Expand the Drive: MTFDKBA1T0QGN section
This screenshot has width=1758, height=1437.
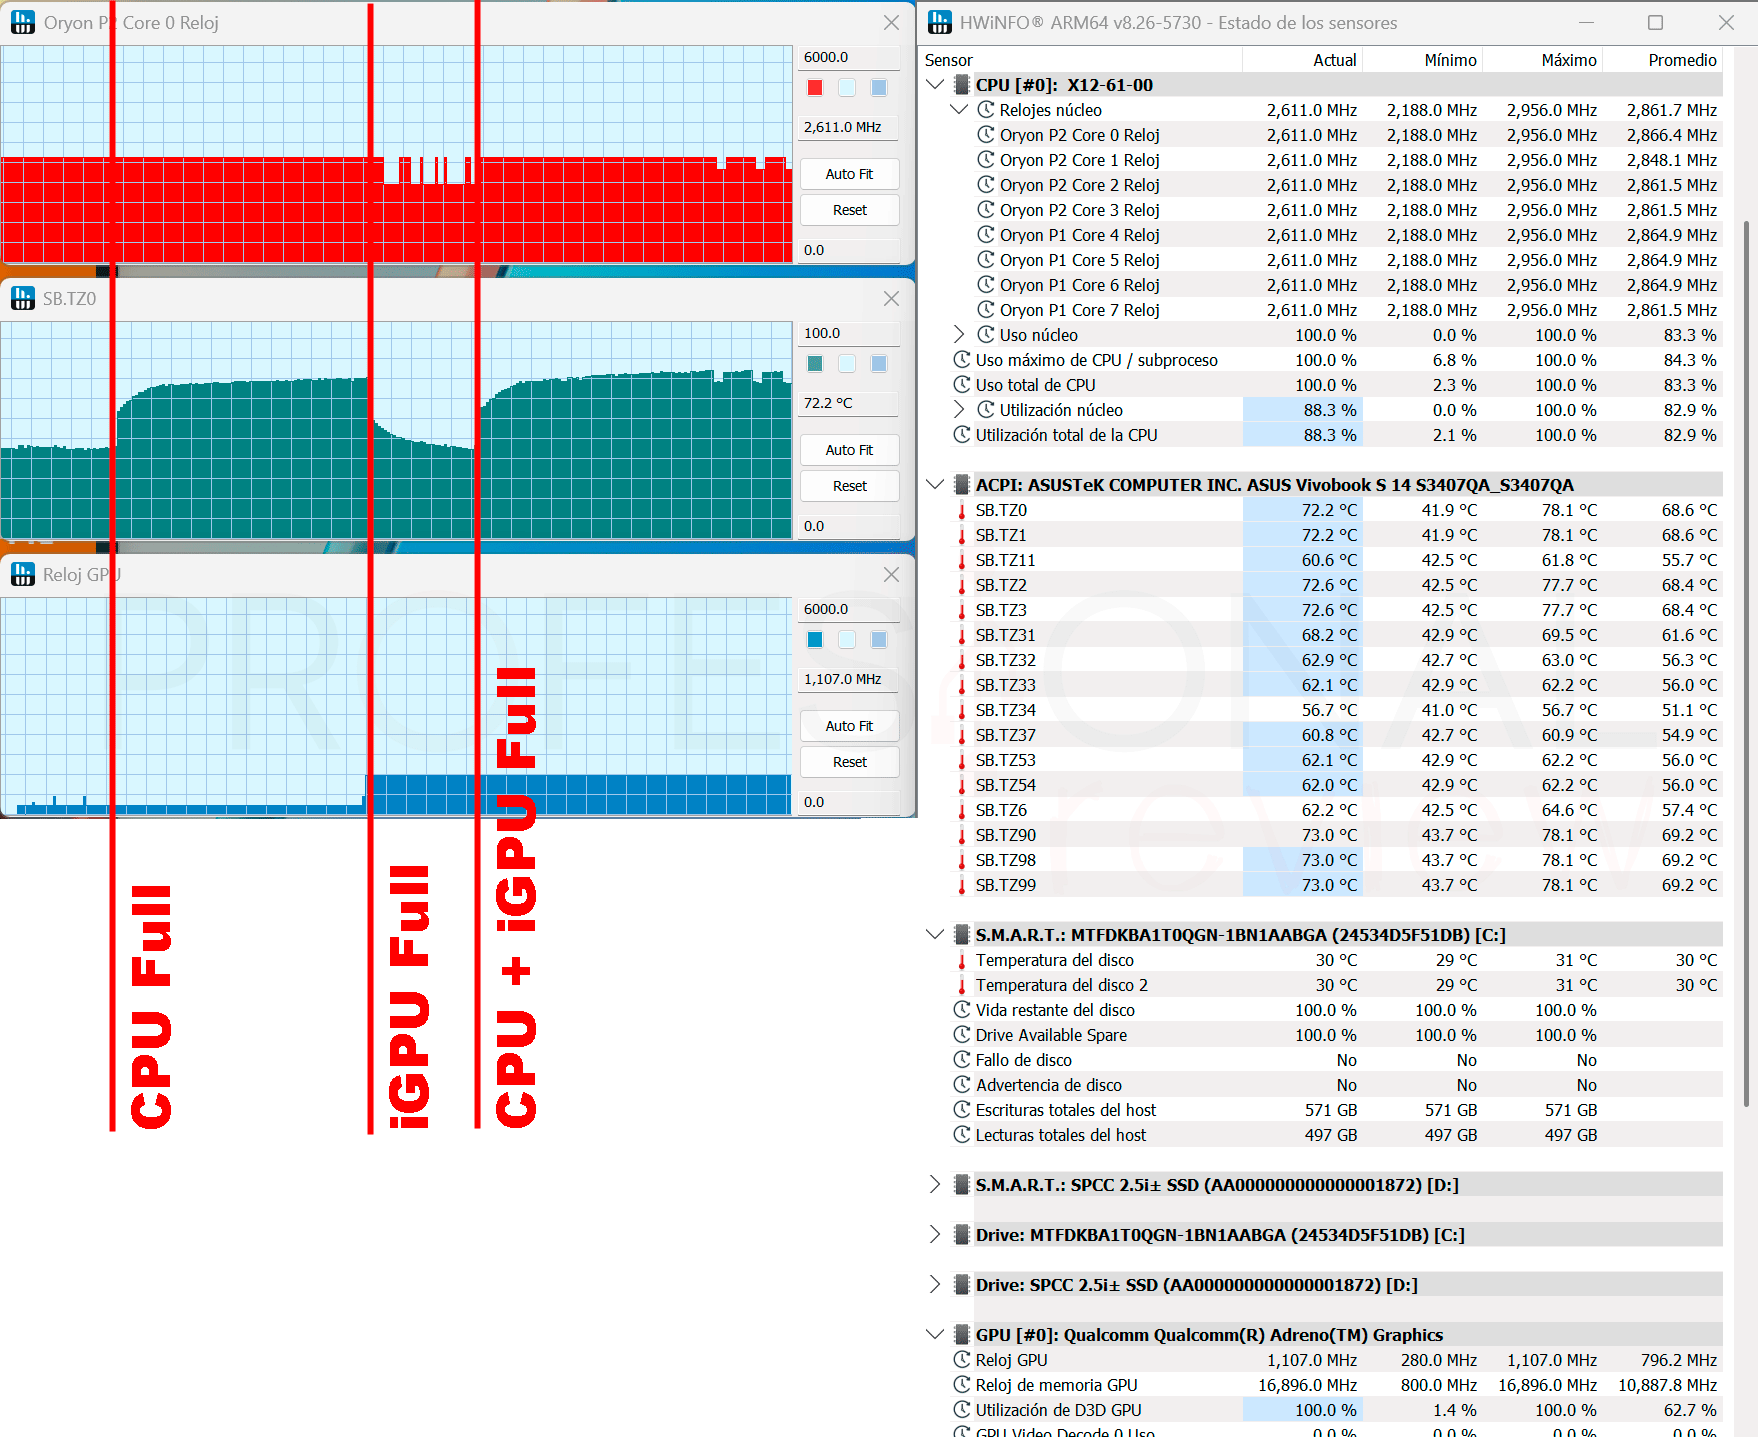[x=935, y=1235]
